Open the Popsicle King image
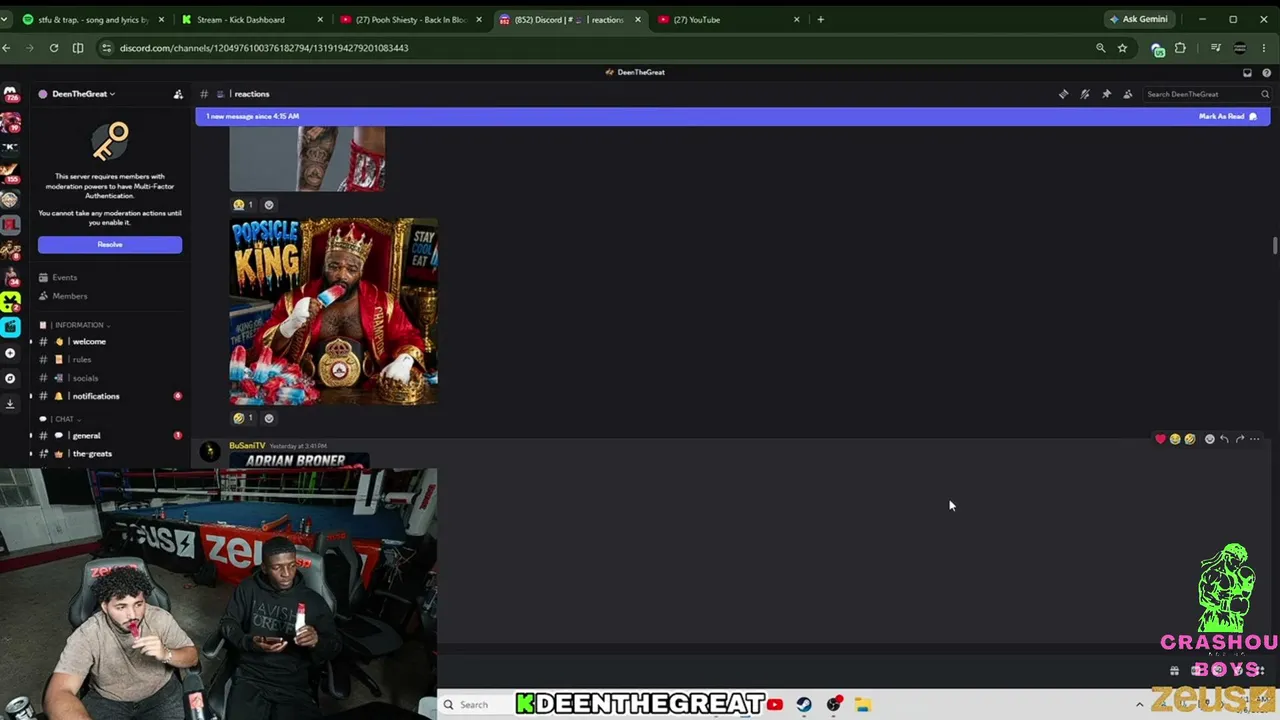Image resolution: width=1280 pixels, height=720 pixels. pyautogui.click(x=333, y=312)
